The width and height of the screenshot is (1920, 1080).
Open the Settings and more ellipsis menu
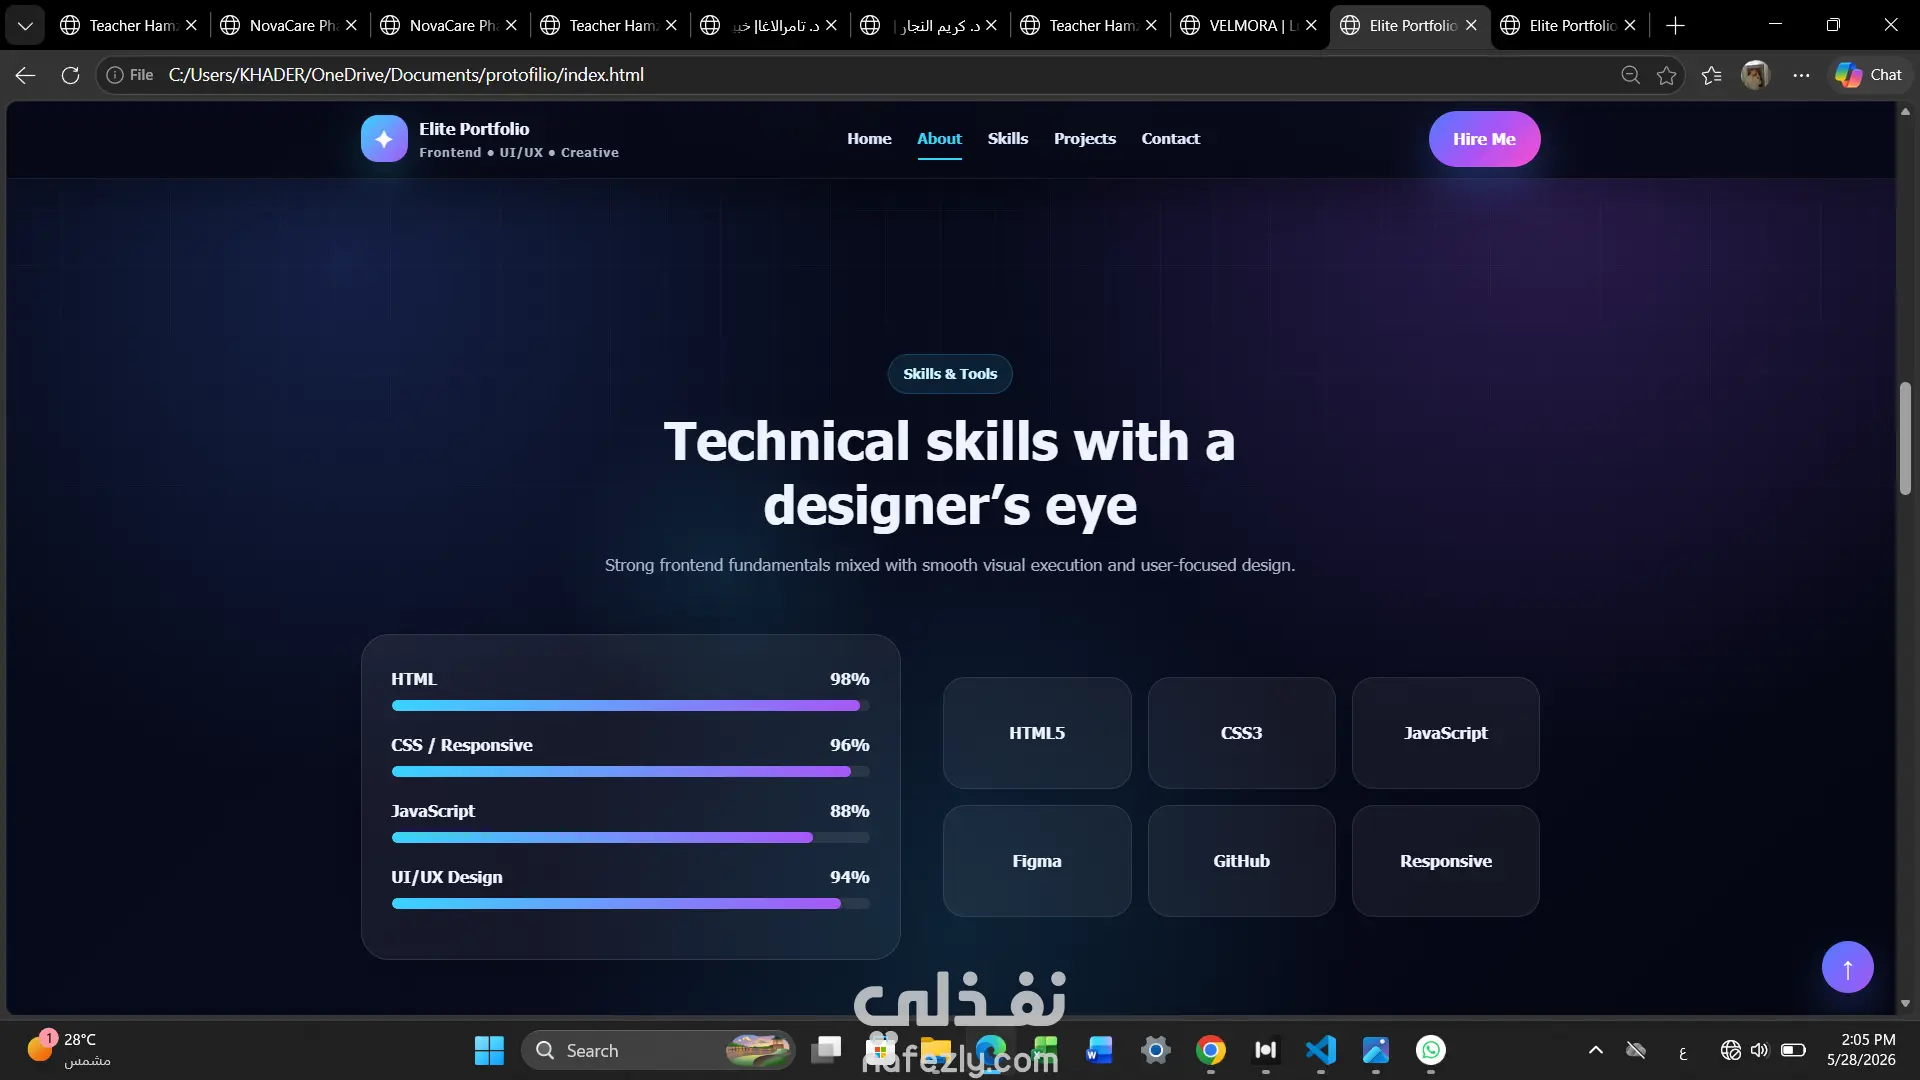click(x=1801, y=75)
